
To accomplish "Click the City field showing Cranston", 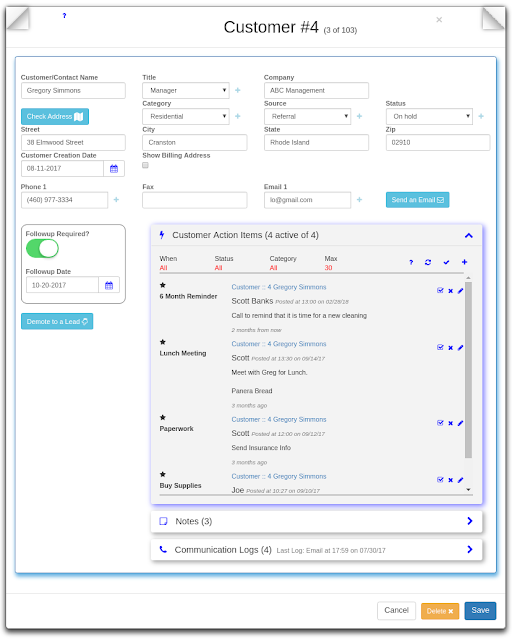I will coord(195,142).
